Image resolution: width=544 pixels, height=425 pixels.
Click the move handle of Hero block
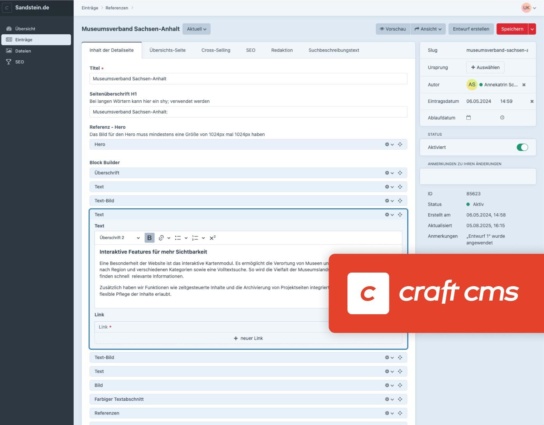point(400,144)
